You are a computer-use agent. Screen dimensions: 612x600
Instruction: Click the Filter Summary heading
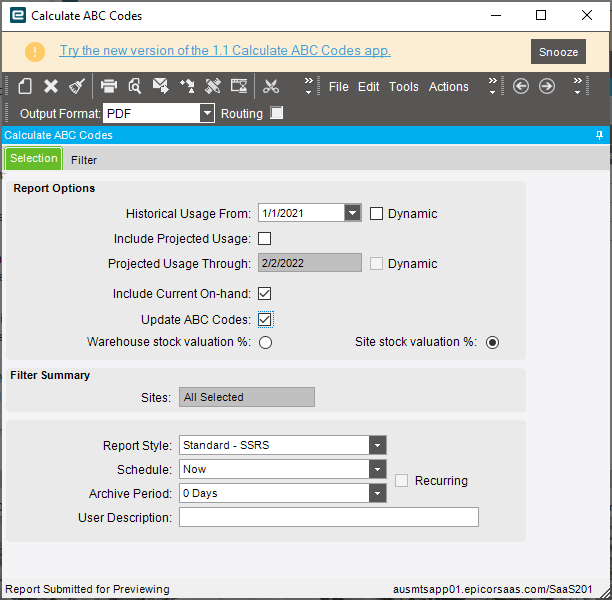click(x=50, y=375)
